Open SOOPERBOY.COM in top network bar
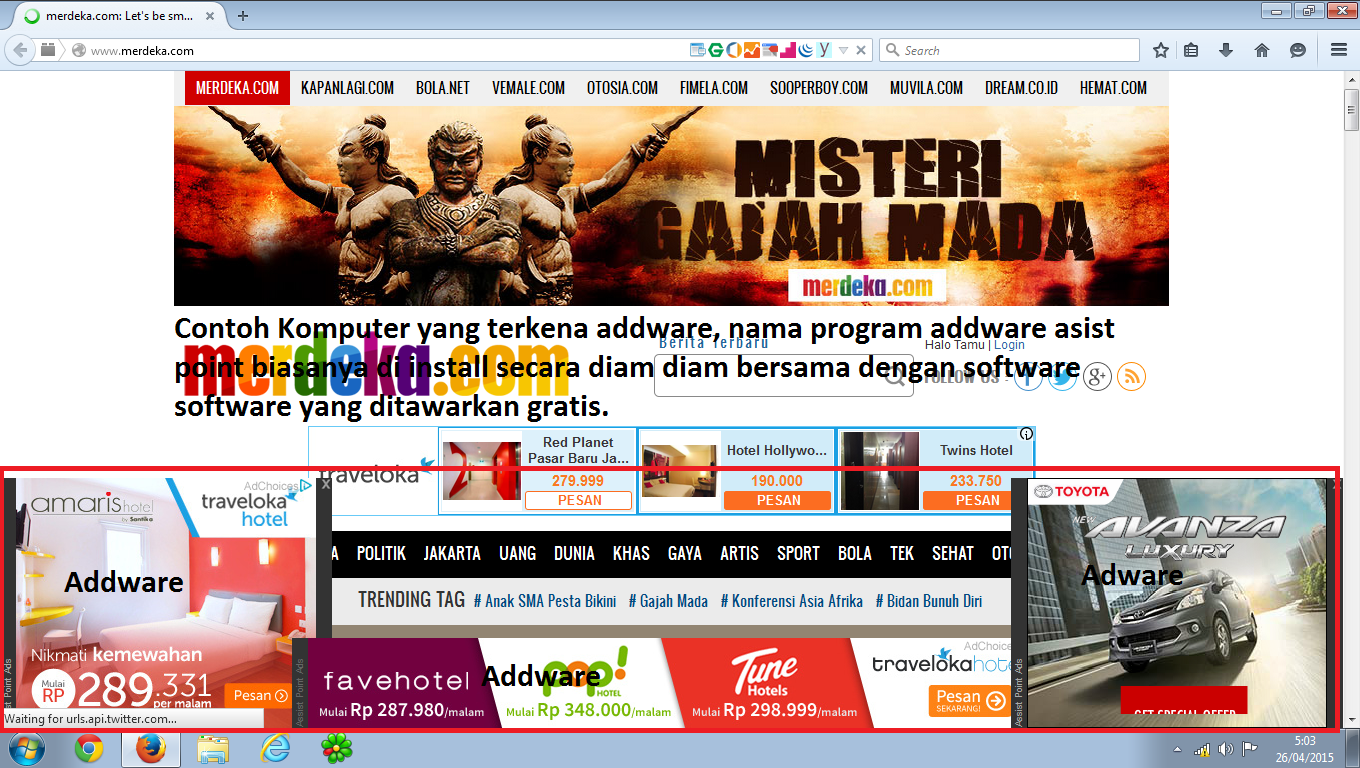 point(819,88)
